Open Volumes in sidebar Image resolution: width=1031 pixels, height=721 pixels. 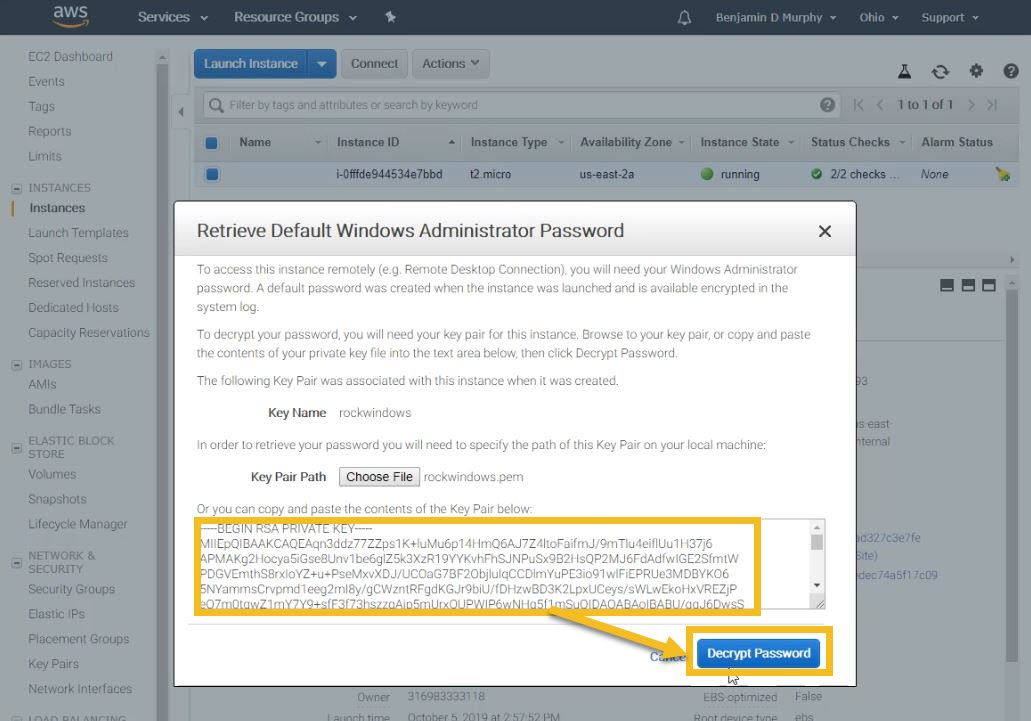[x=52, y=474]
